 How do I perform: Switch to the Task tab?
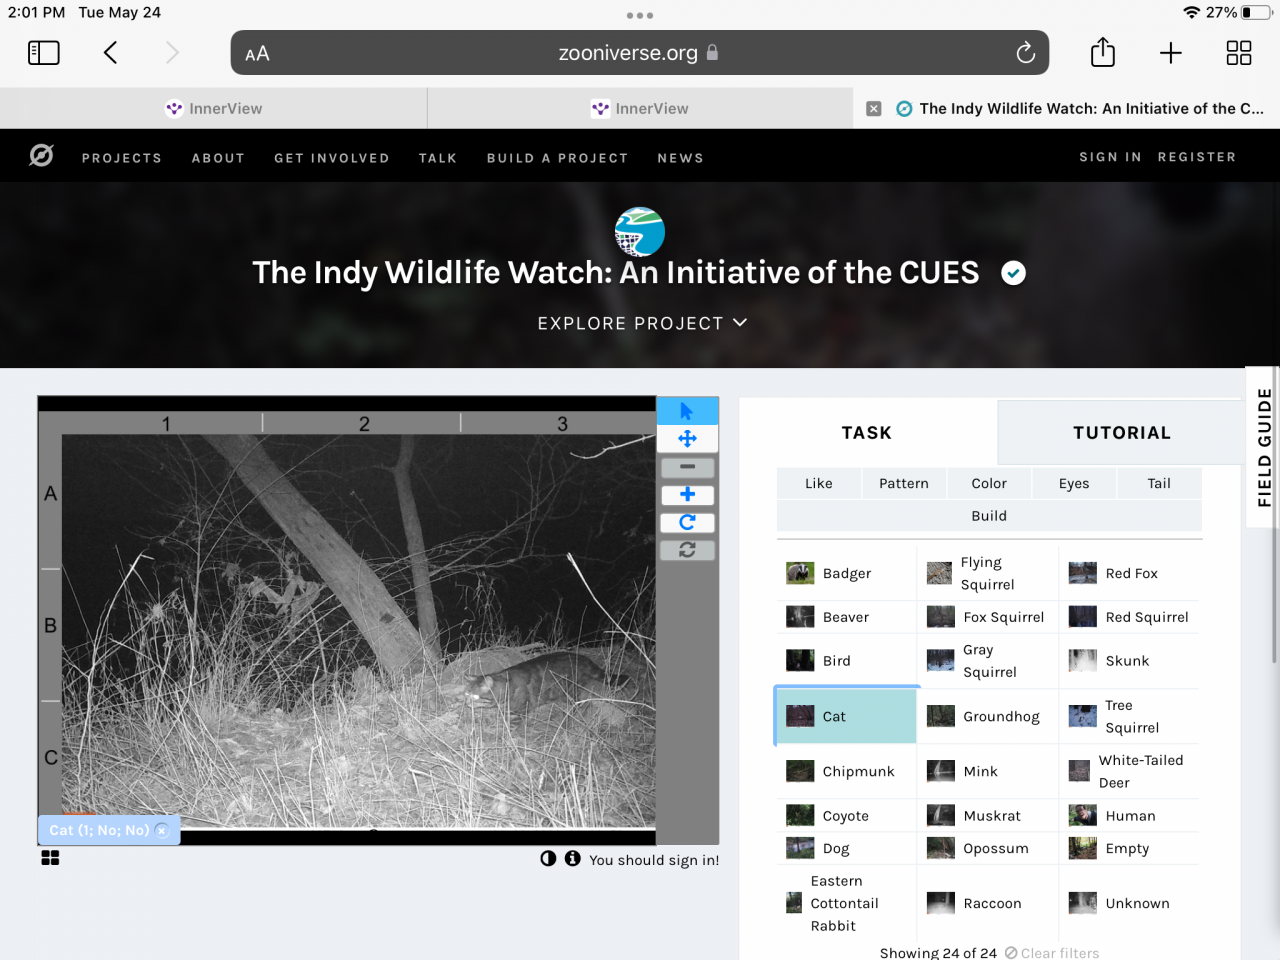867,433
